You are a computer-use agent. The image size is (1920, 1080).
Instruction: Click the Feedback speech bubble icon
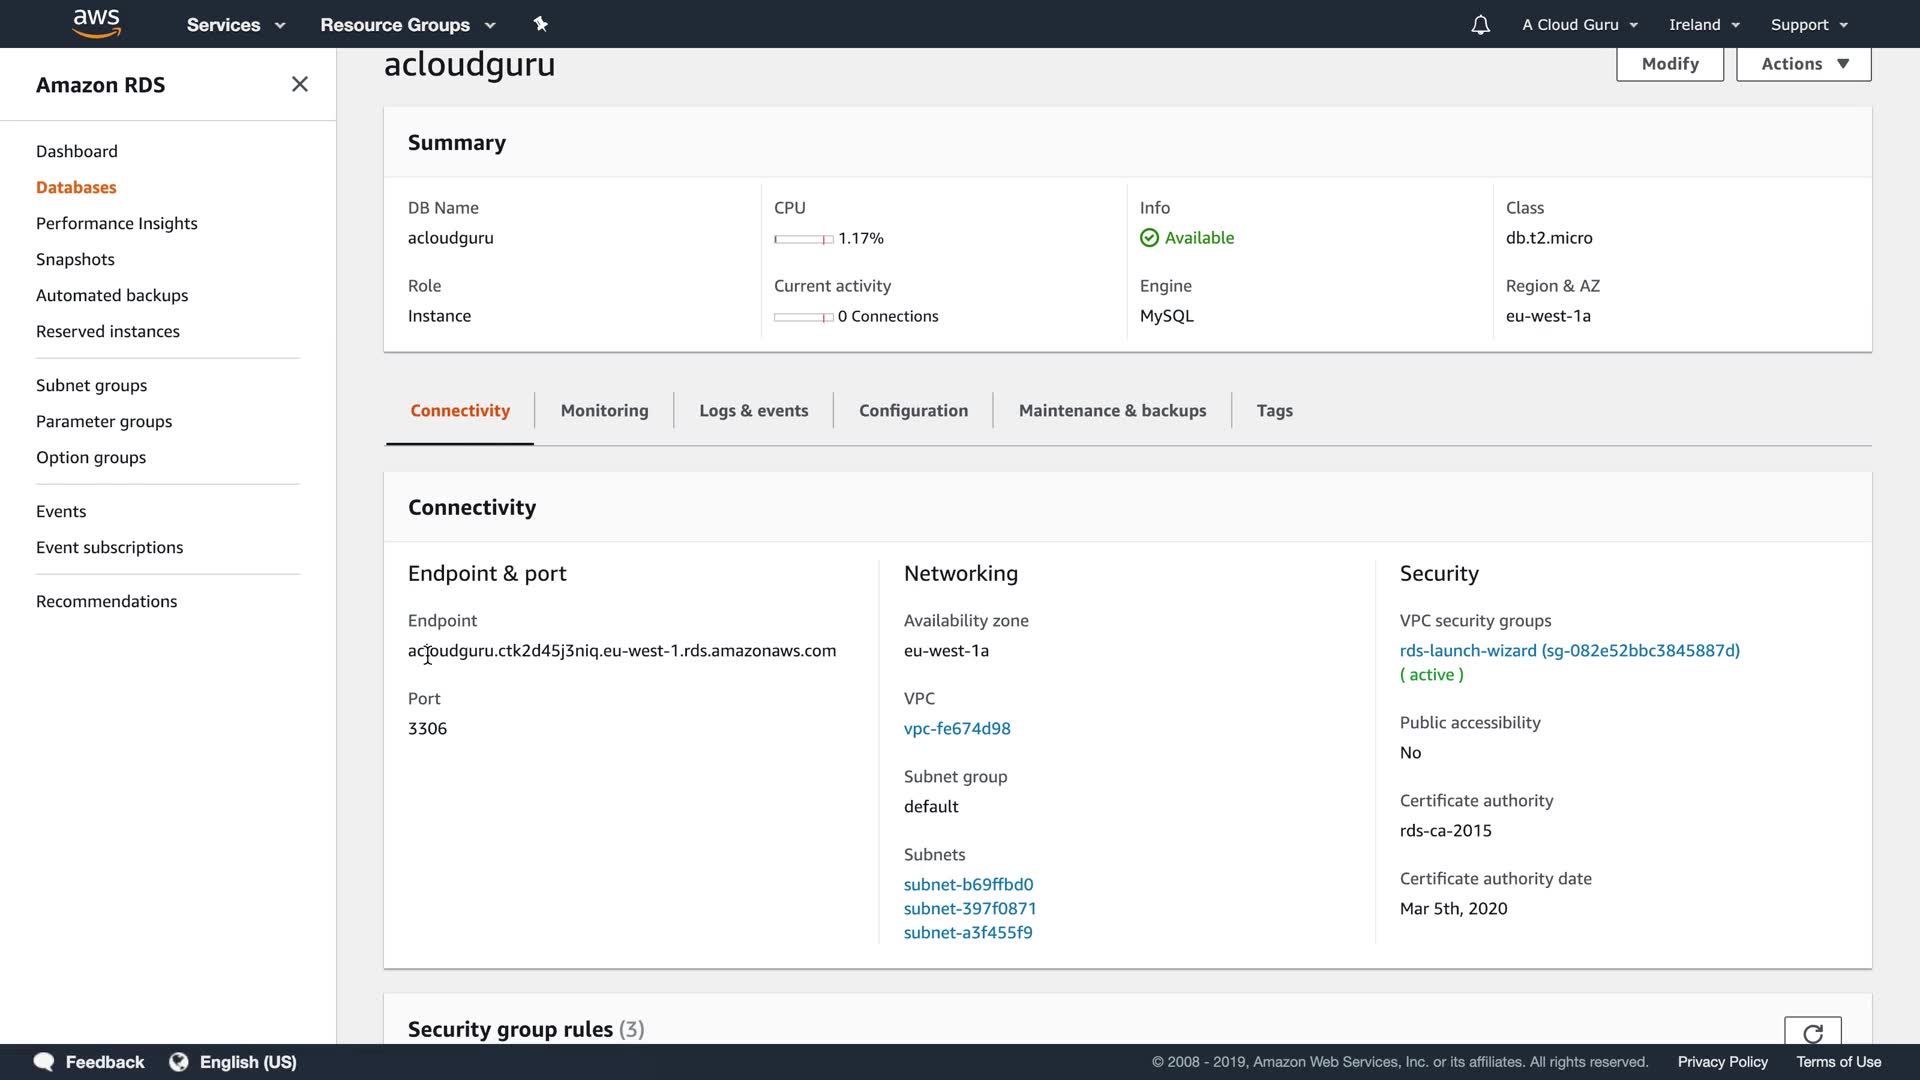(44, 1062)
